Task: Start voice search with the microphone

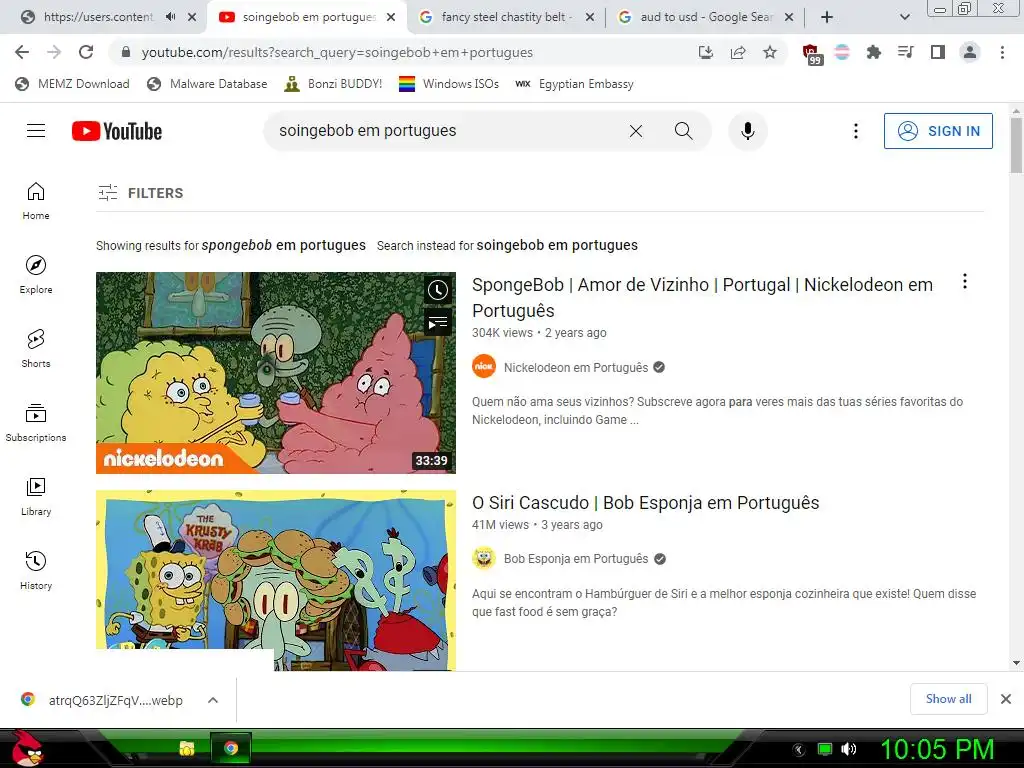Action: tap(748, 131)
